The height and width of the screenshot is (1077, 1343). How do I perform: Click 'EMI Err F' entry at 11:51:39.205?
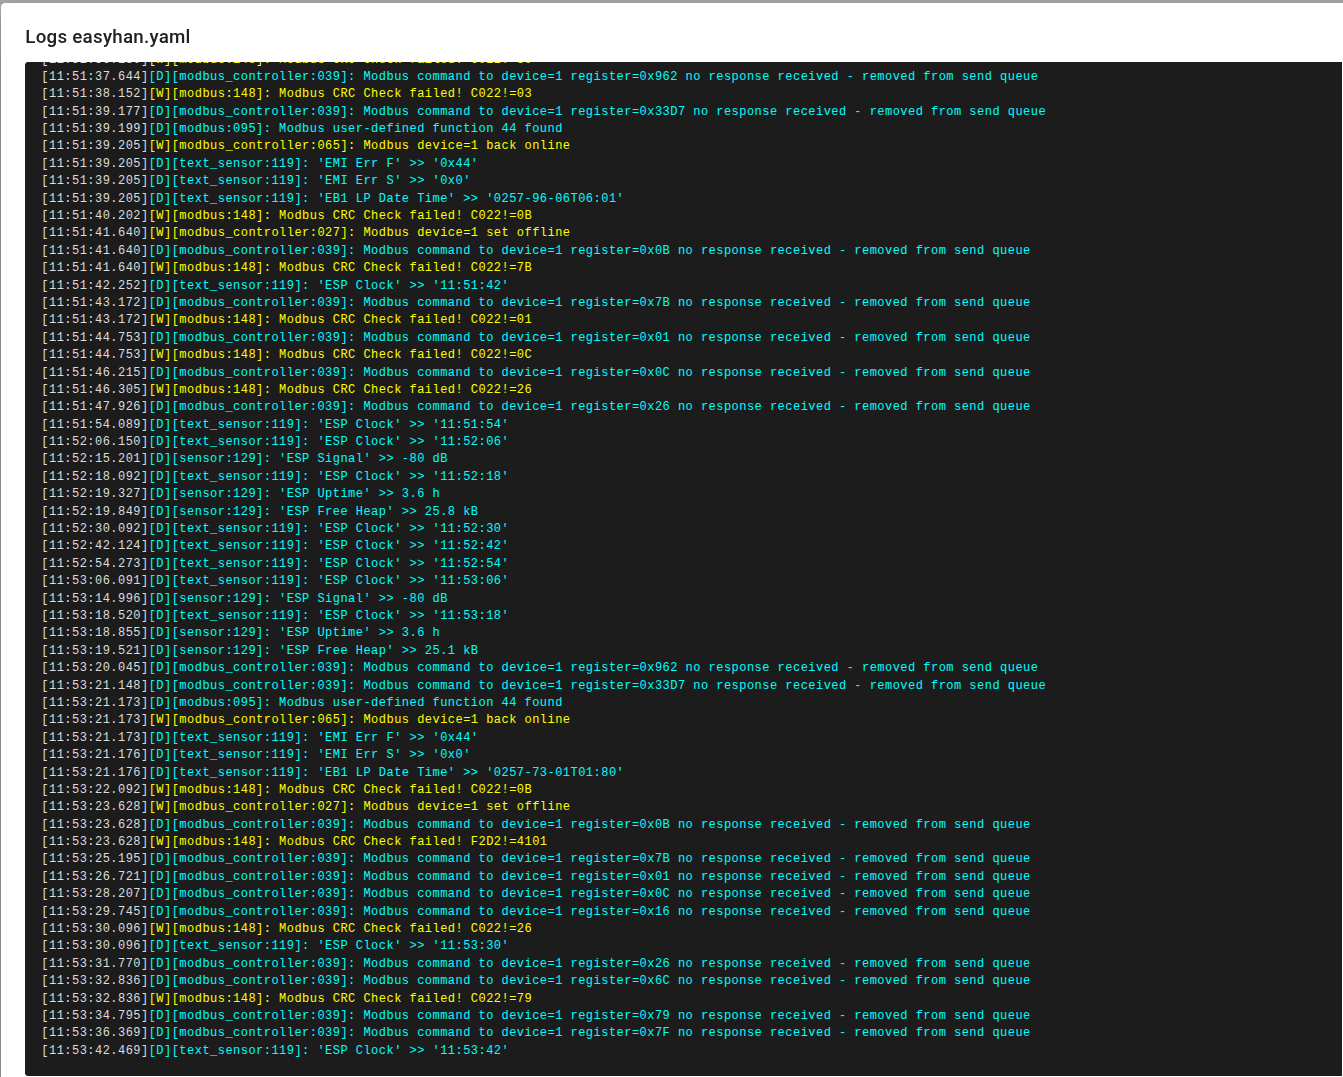tap(260, 163)
